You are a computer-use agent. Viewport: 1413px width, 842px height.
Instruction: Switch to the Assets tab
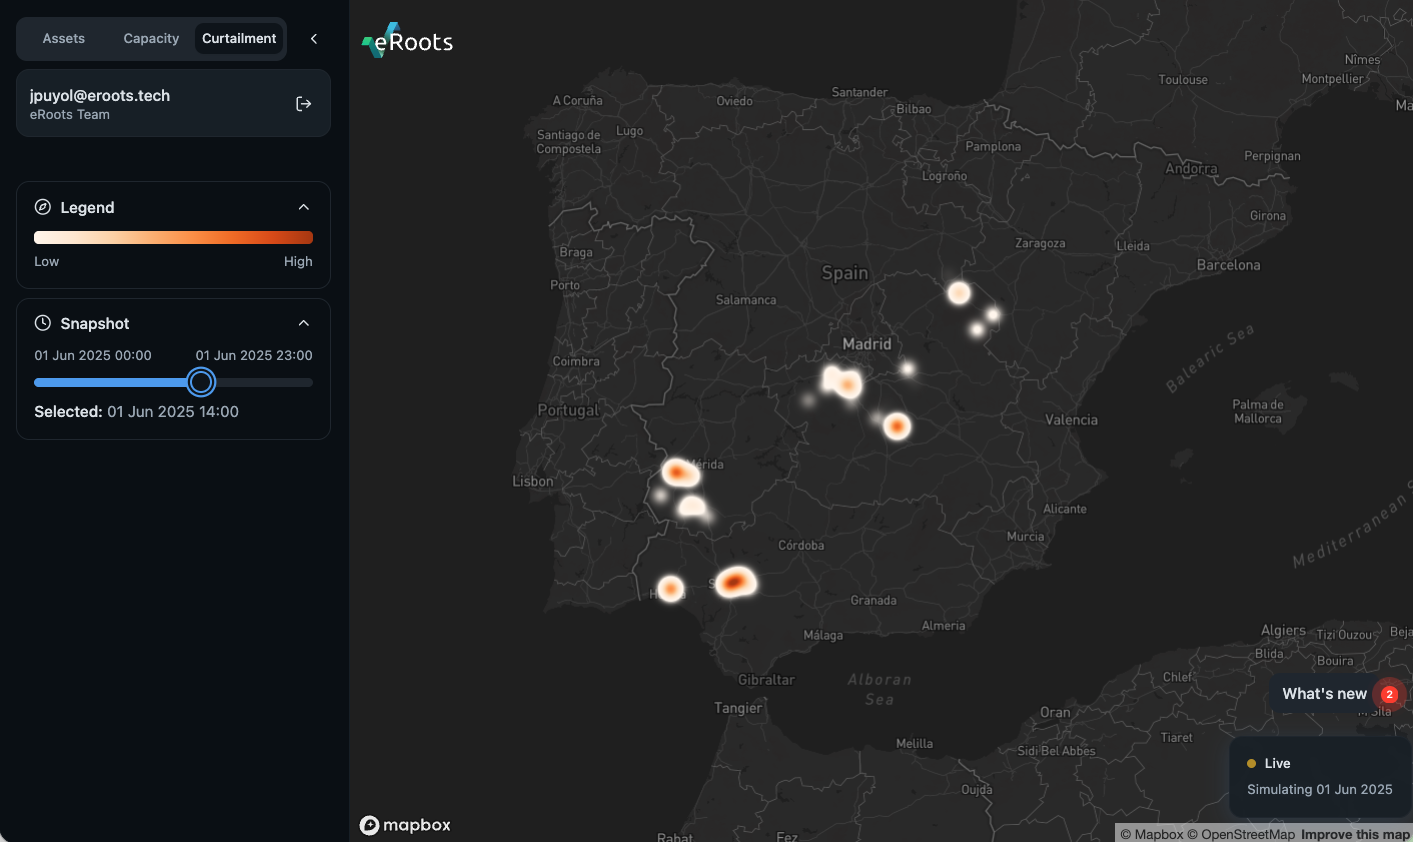(64, 39)
